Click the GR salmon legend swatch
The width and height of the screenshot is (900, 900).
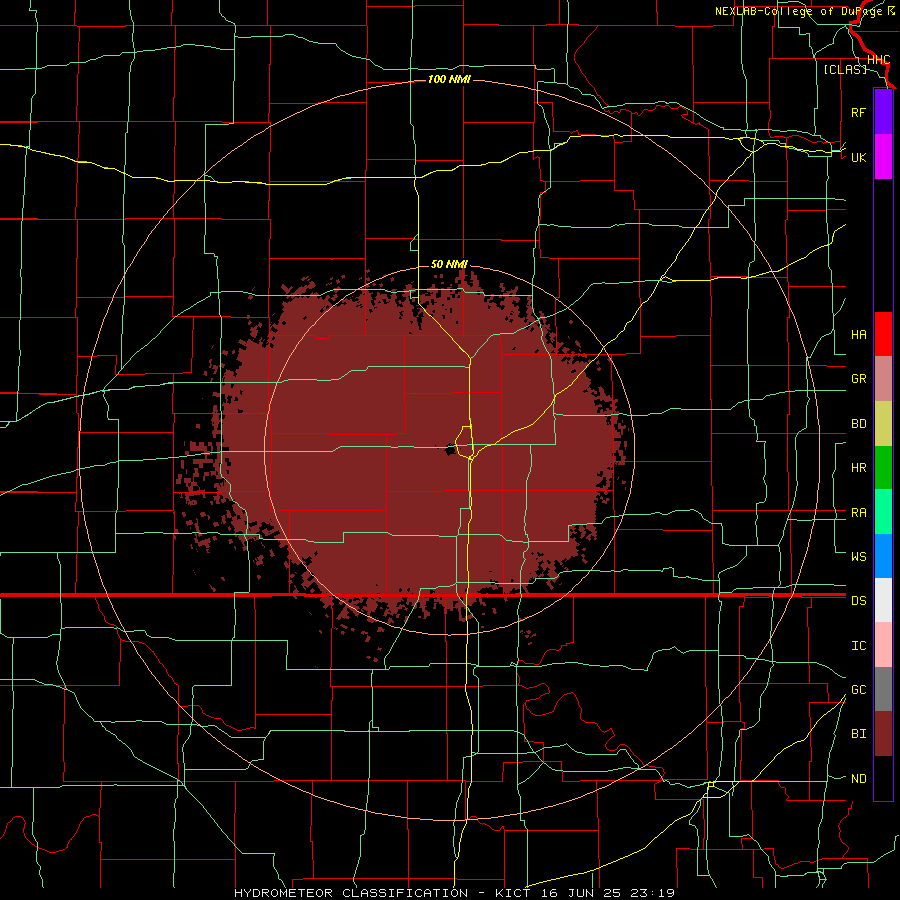[883, 379]
